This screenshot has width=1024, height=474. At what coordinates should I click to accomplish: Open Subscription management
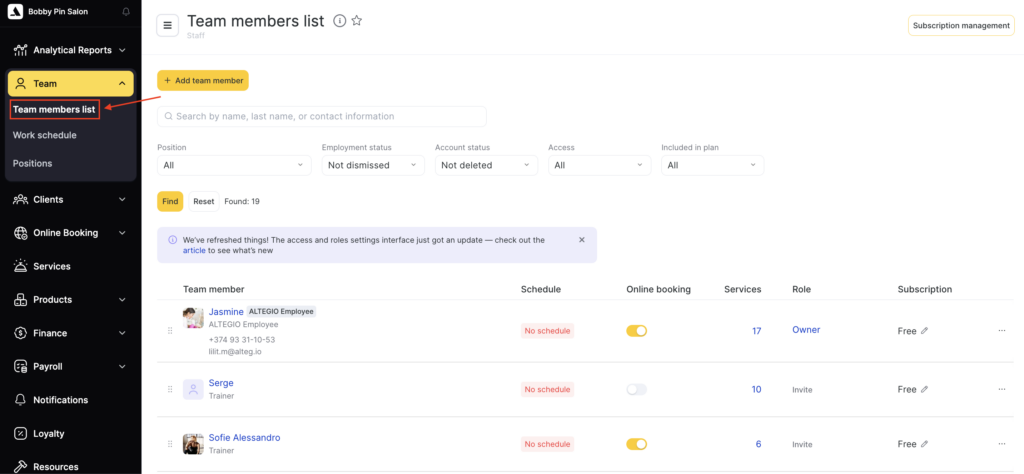(x=961, y=26)
